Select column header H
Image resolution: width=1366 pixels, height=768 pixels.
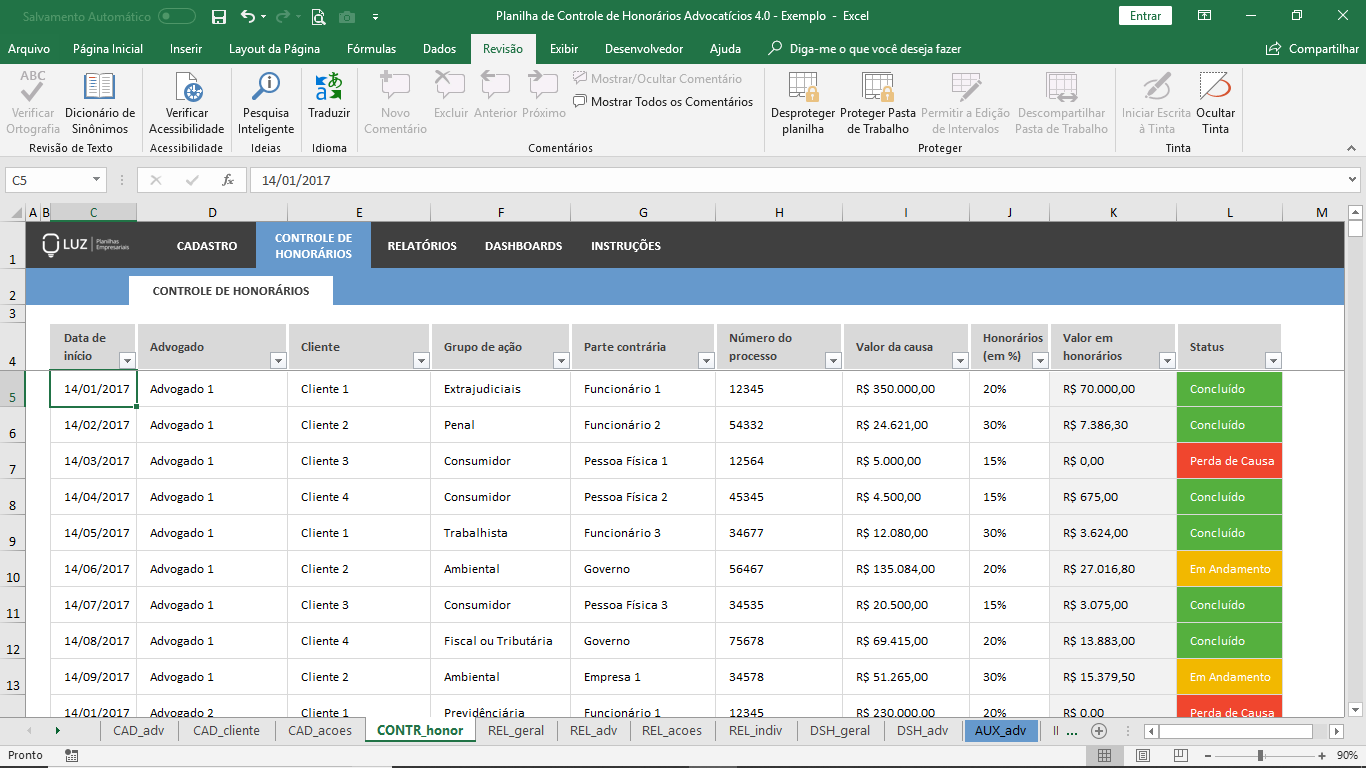click(x=779, y=212)
